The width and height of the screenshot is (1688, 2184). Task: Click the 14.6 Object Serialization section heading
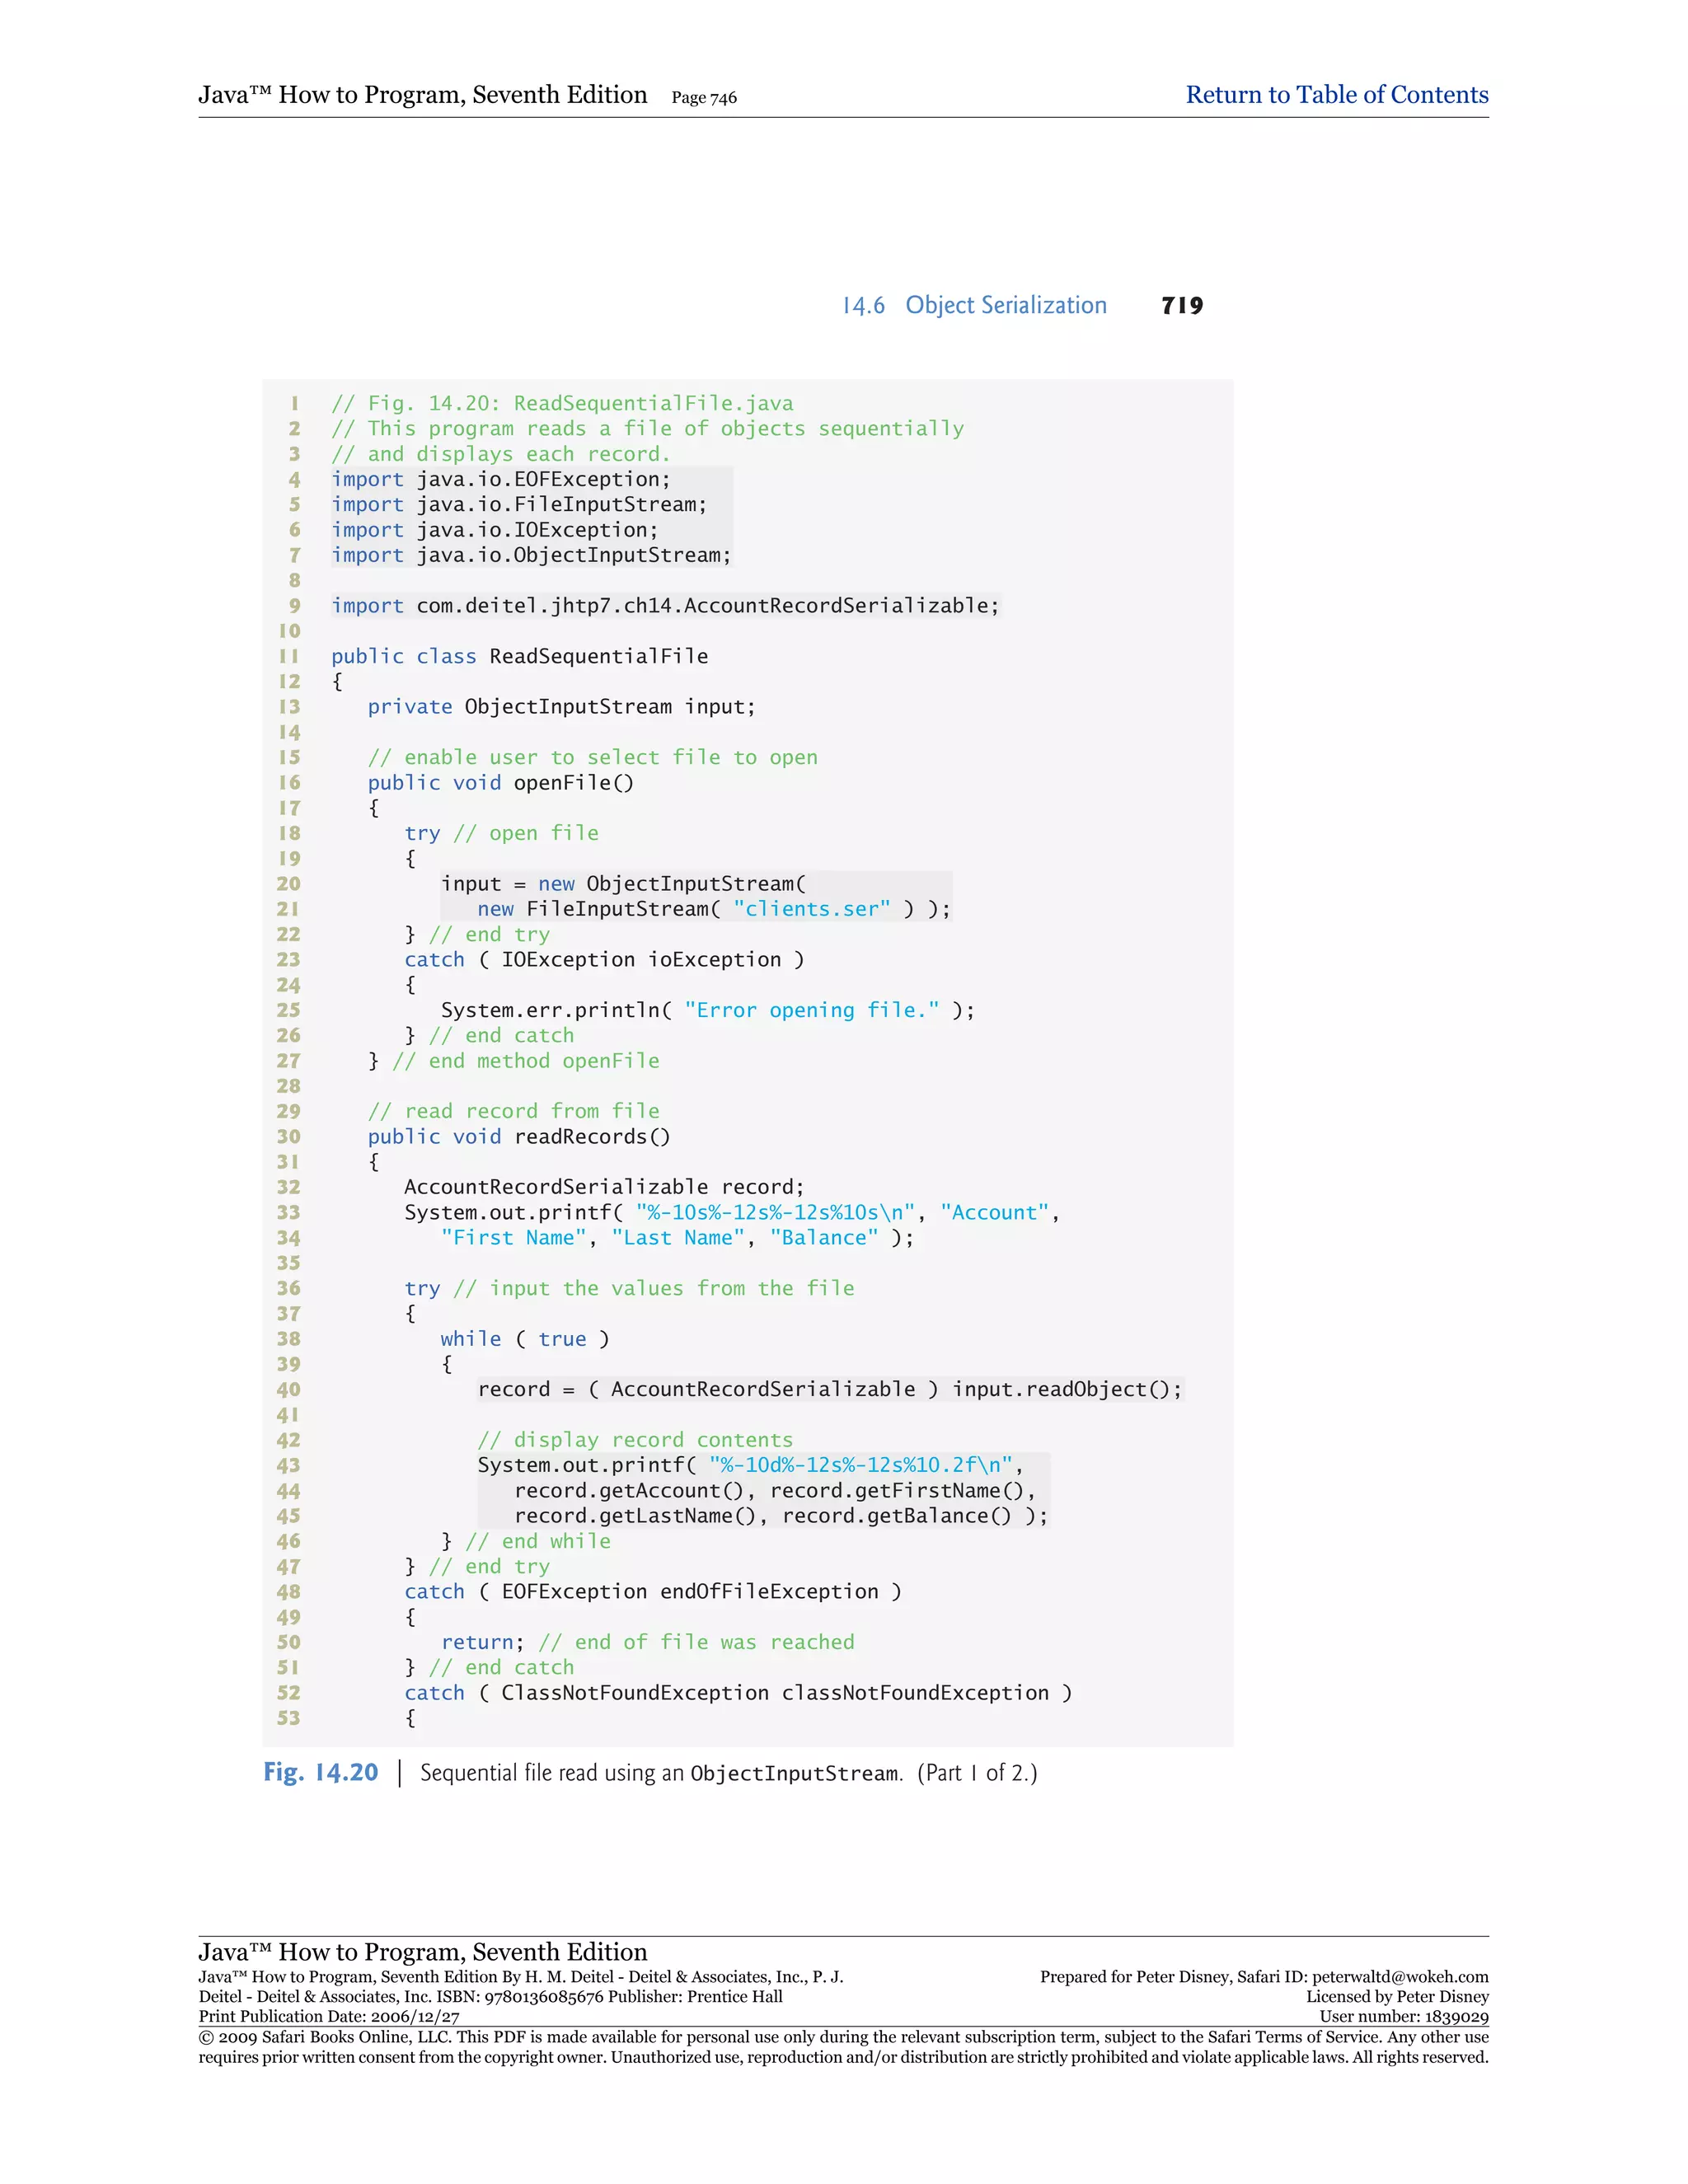974,306
